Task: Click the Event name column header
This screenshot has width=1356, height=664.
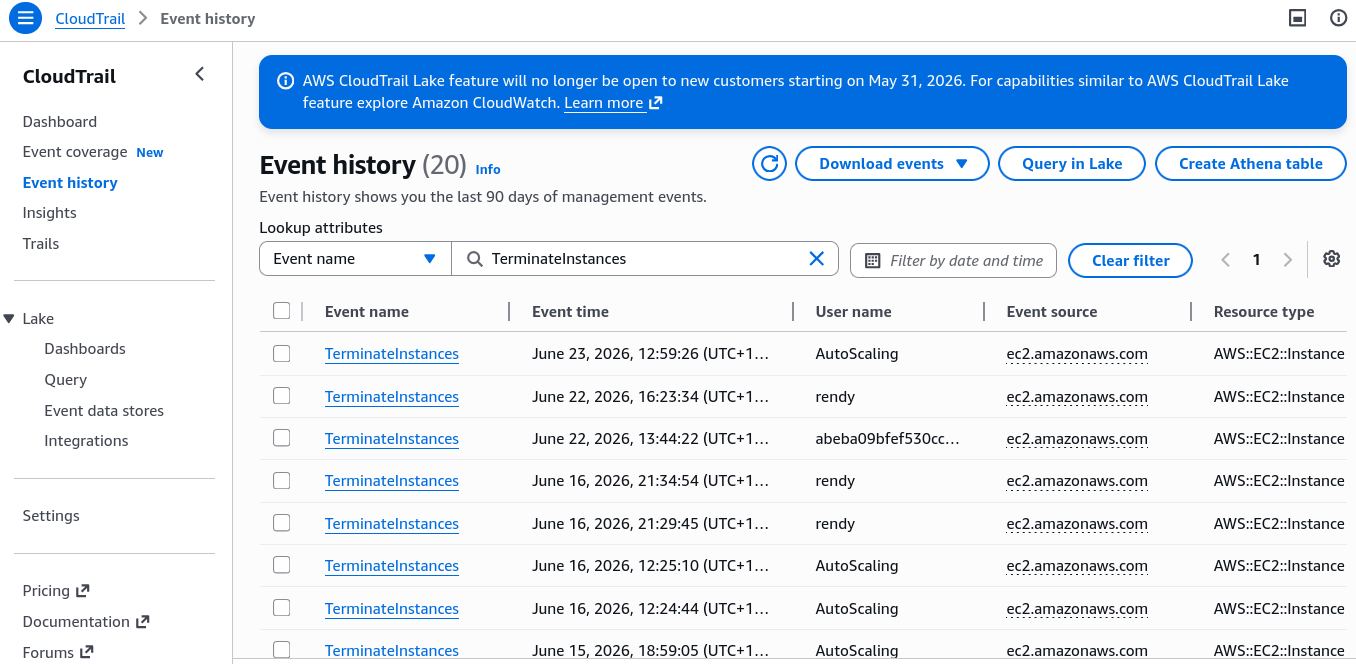Action: pyautogui.click(x=367, y=312)
